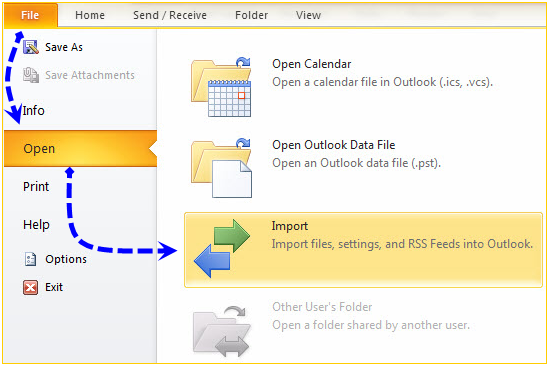Select the Open Calendar heading
Screen dimensions: 549x366
click(x=312, y=64)
